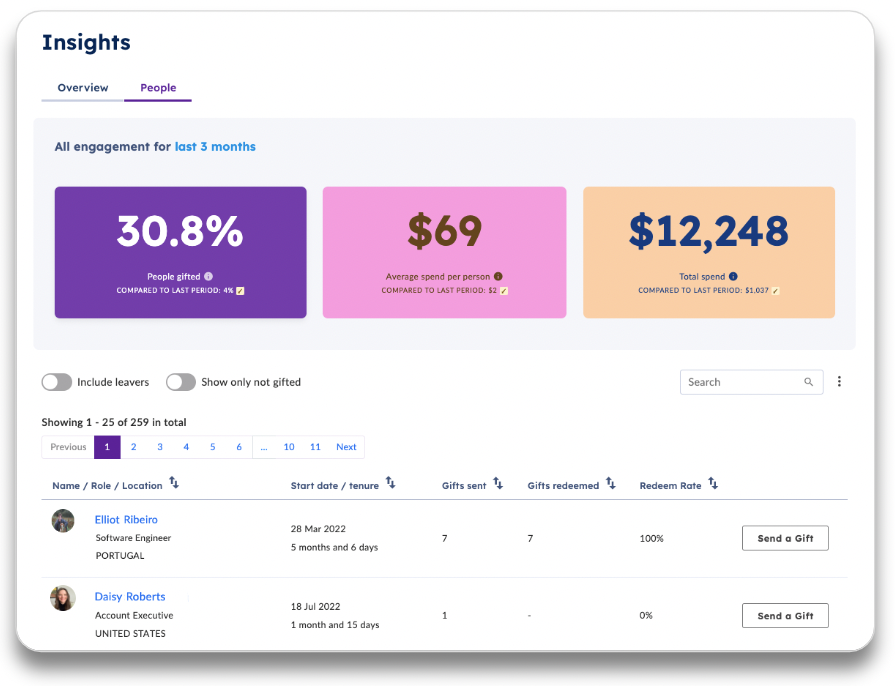Click the $69 Average spend card
Screen dimensions: 895x686
coord(445,252)
